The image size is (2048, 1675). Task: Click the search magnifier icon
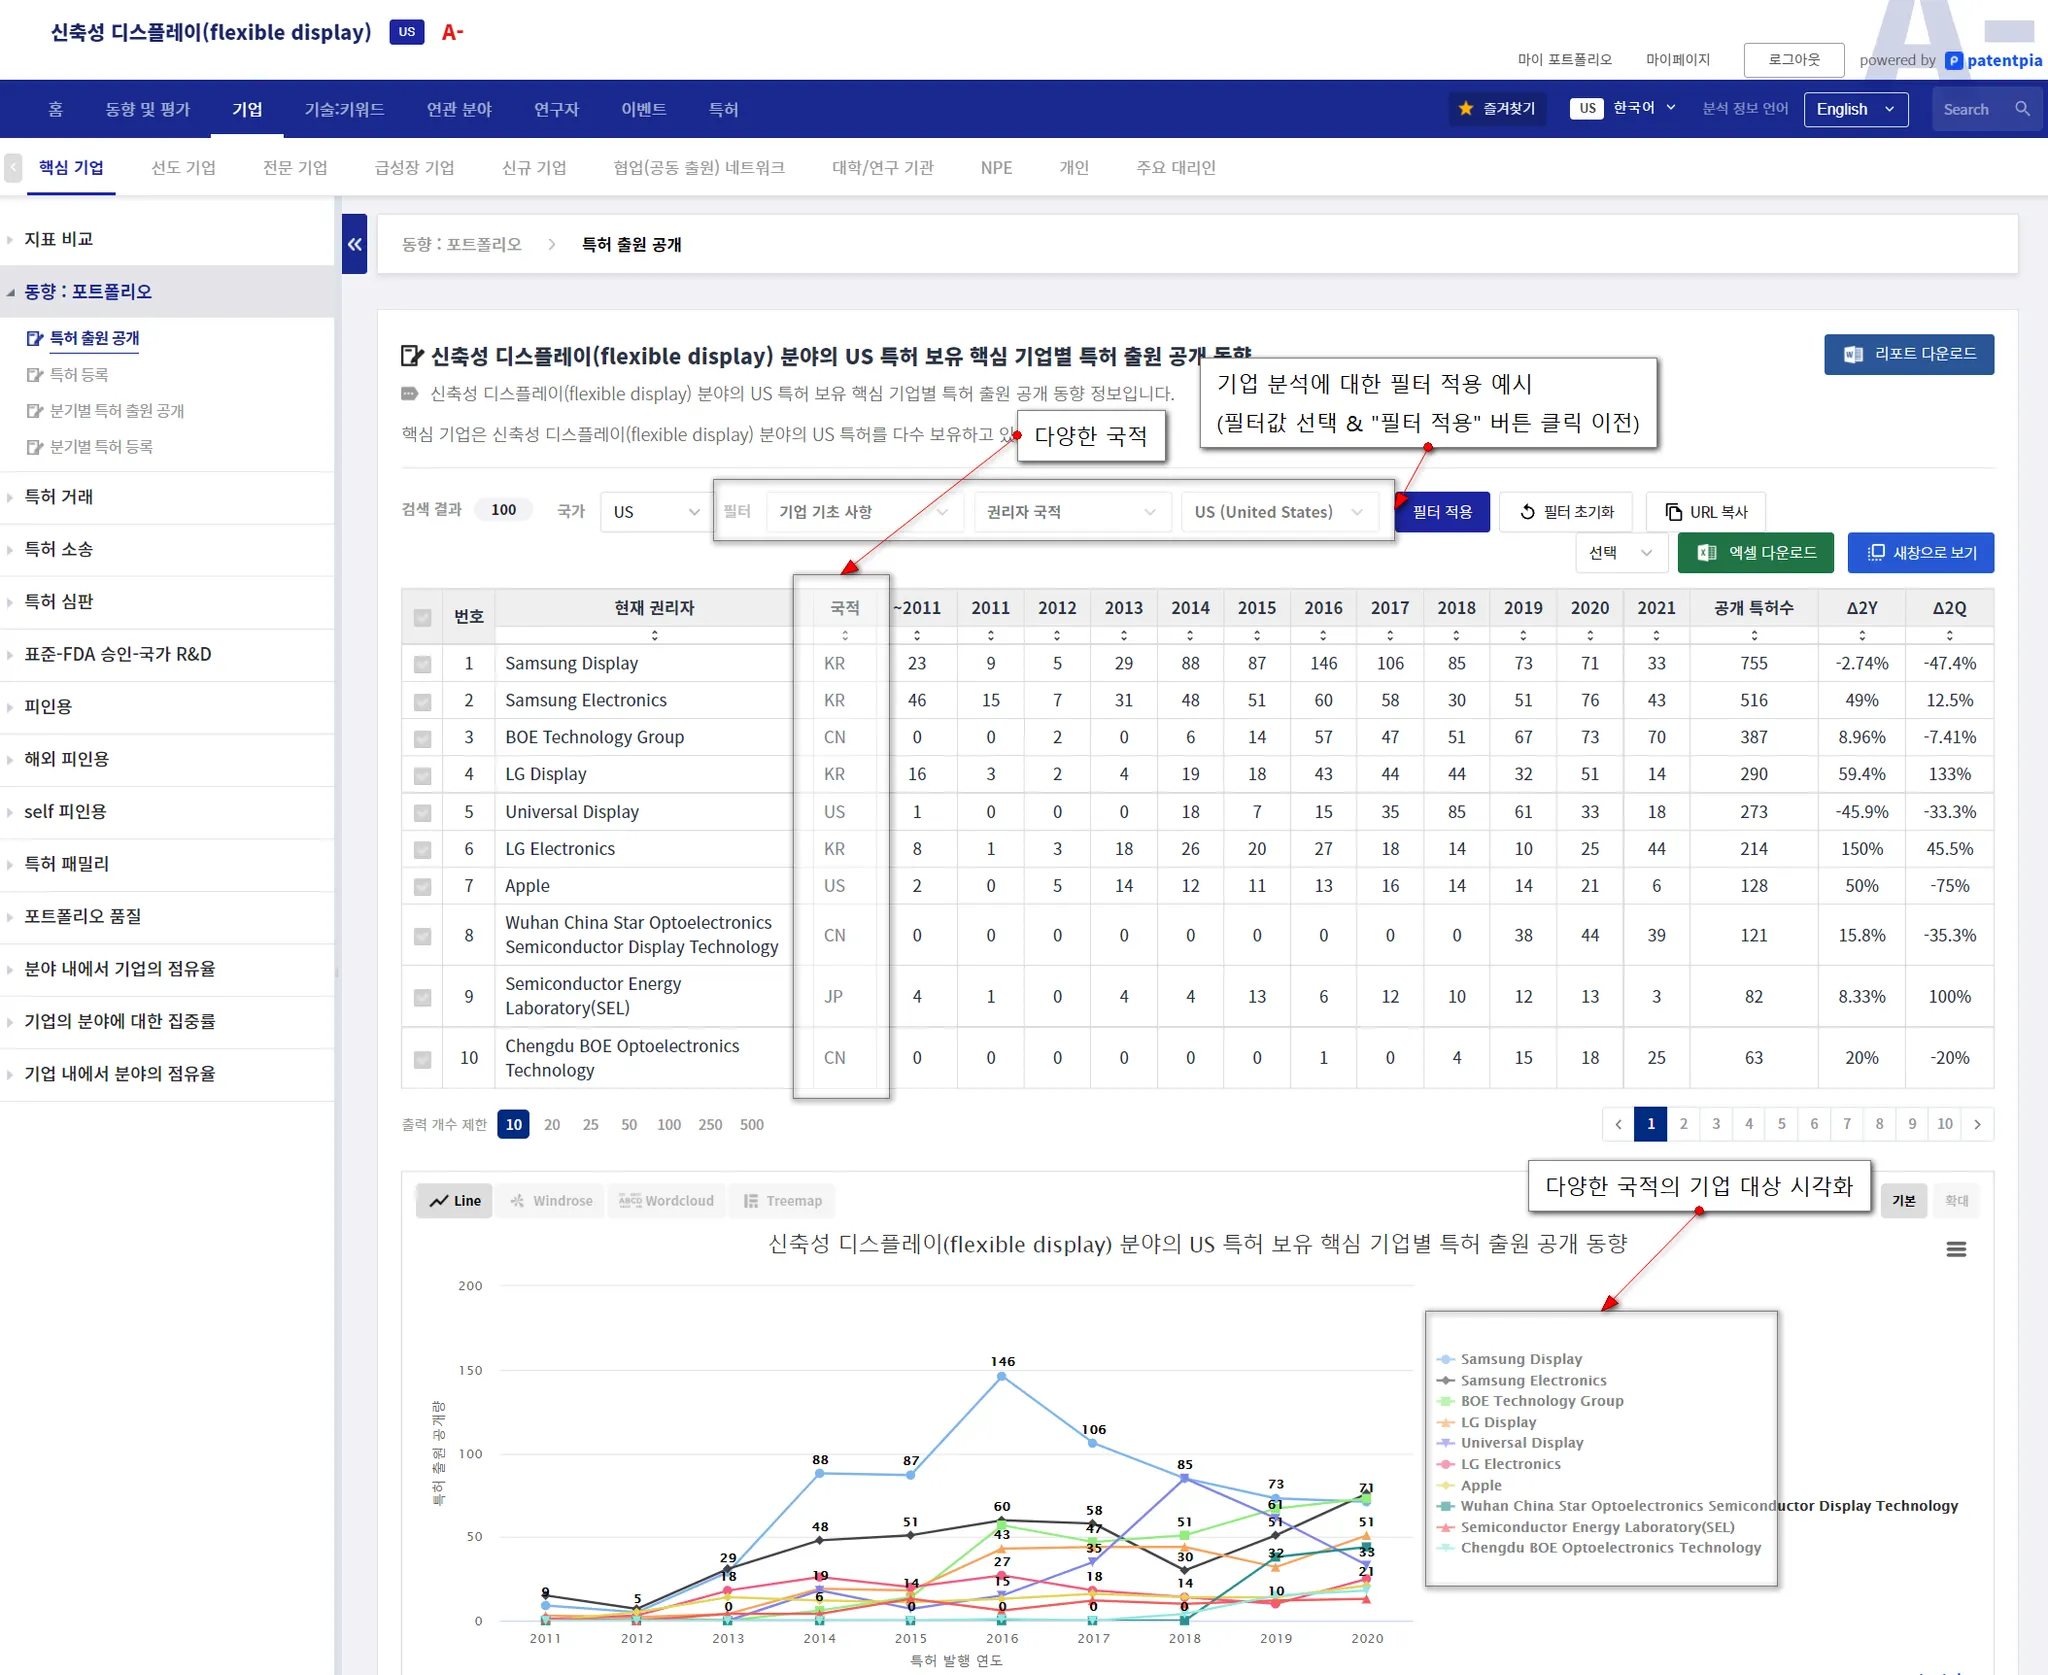point(2022,109)
